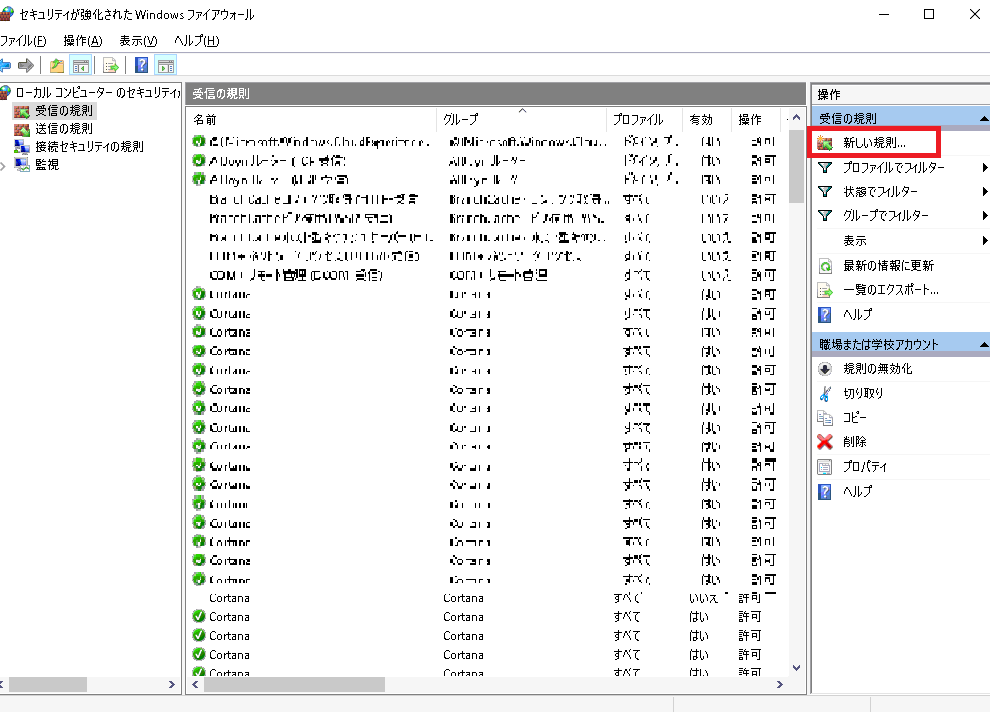Viewport: 990px width, 712px height.
Task: Open the ヘルプ(H) menu
Action: (x=196, y=41)
